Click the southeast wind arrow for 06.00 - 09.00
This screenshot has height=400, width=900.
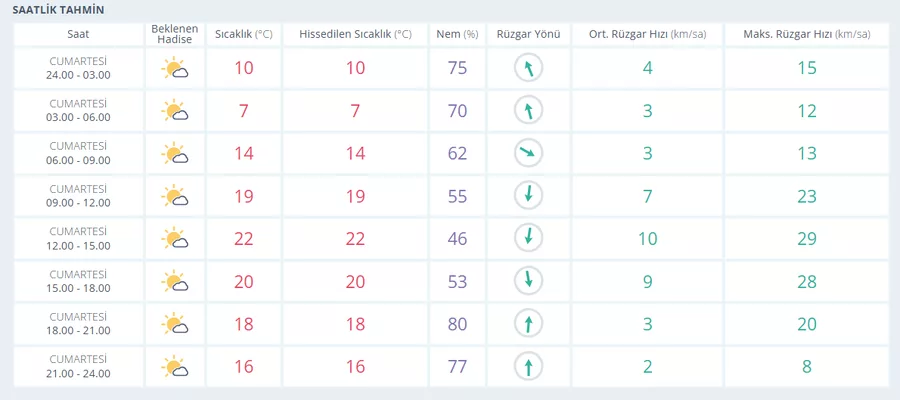[x=527, y=154]
